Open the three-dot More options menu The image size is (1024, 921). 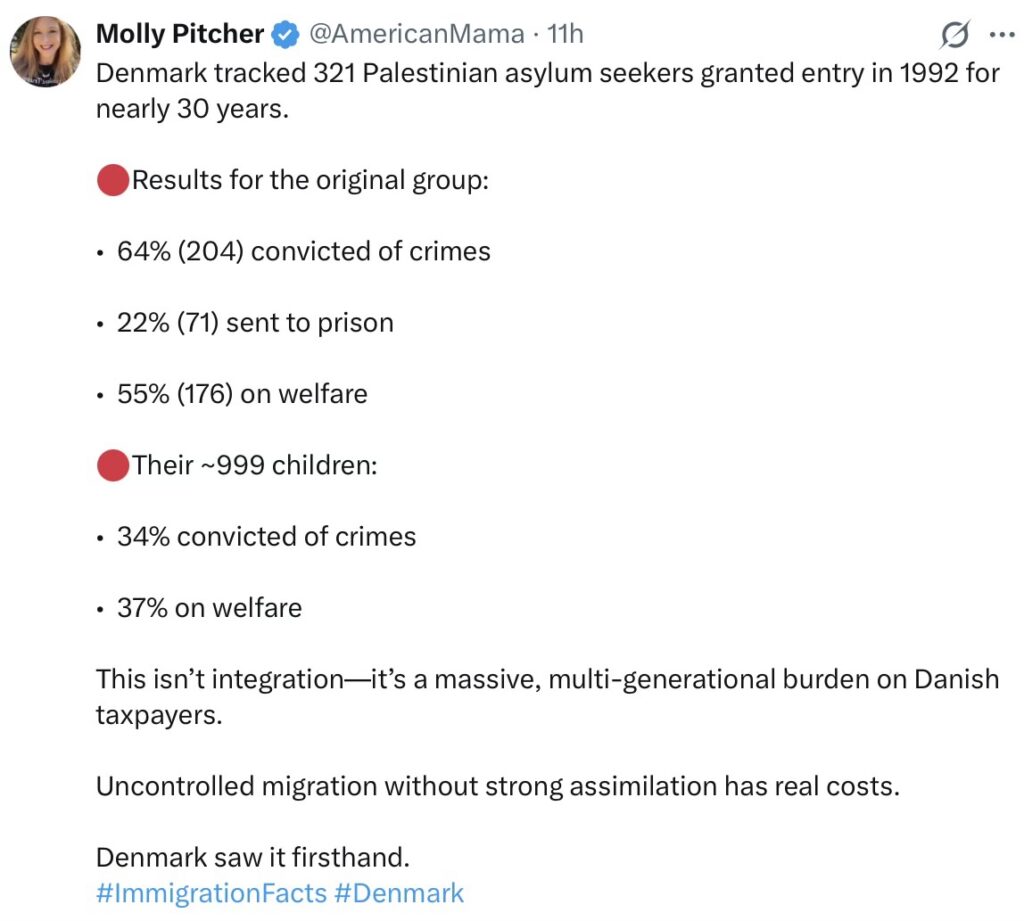[x=1001, y=35]
